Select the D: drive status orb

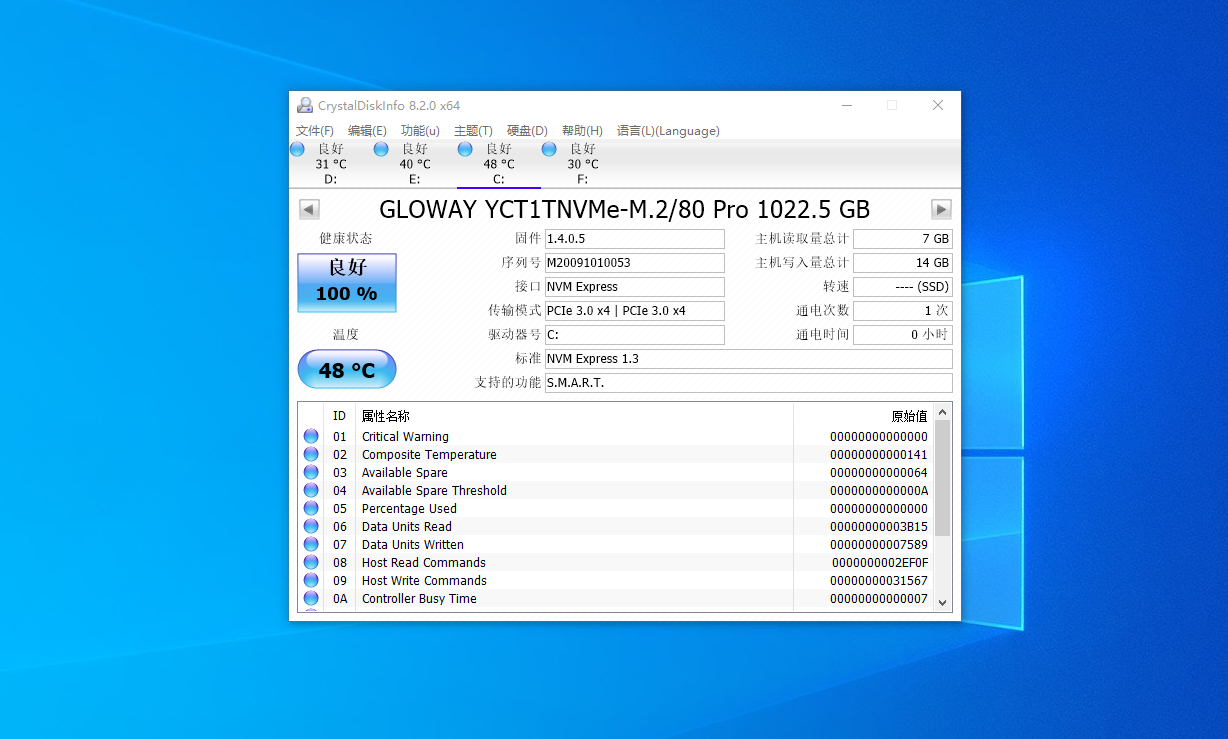298,149
